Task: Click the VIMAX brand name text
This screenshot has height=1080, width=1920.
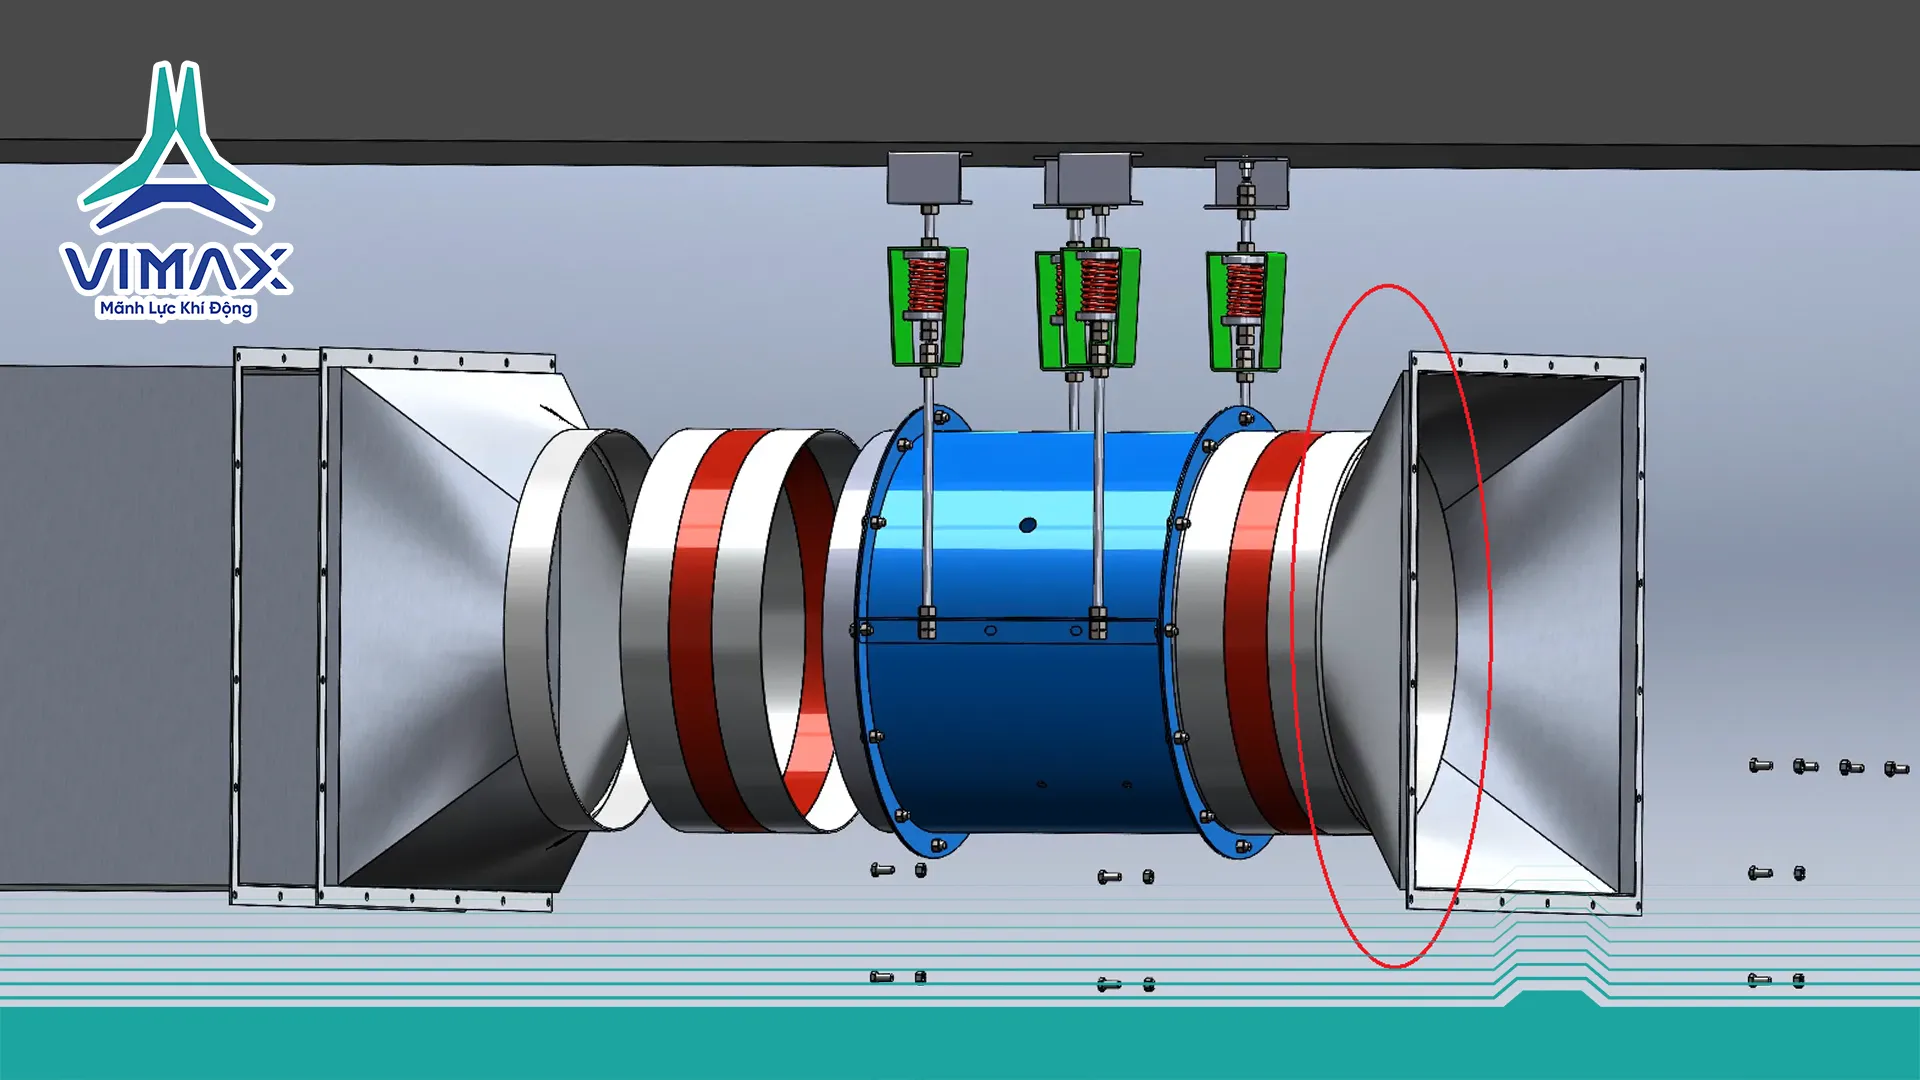Action: coord(176,269)
